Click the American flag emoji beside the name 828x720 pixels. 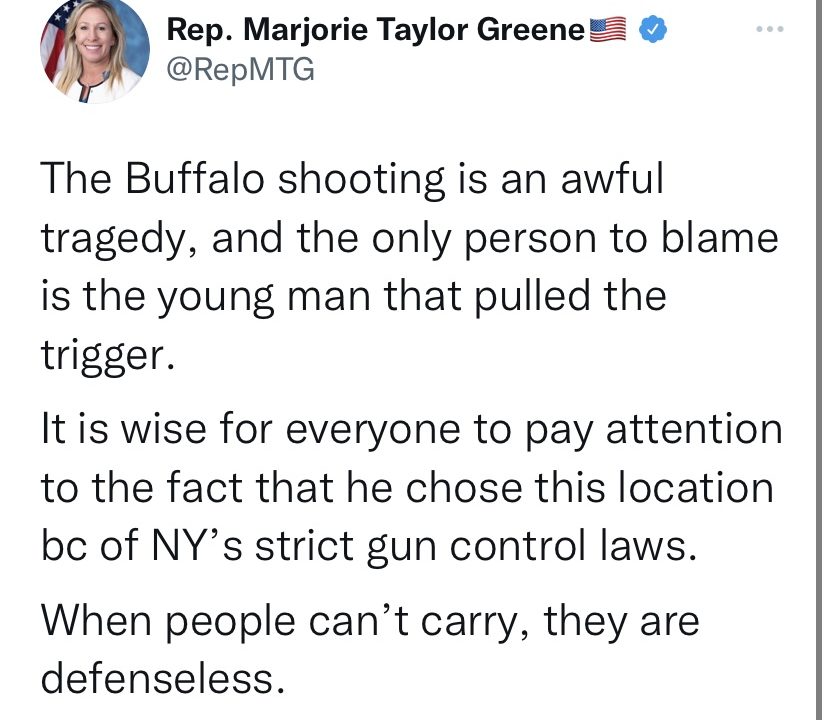coord(607,30)
